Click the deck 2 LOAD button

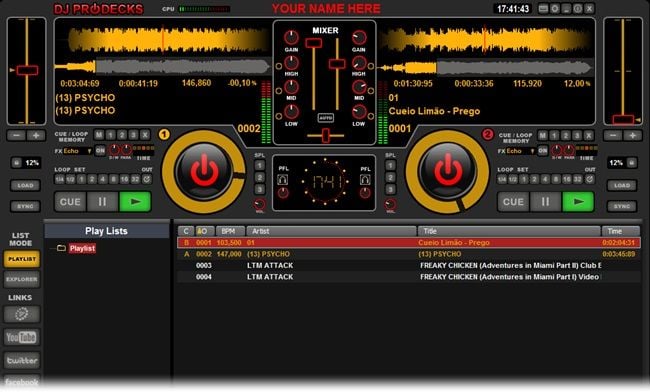[x=622, y=185]
